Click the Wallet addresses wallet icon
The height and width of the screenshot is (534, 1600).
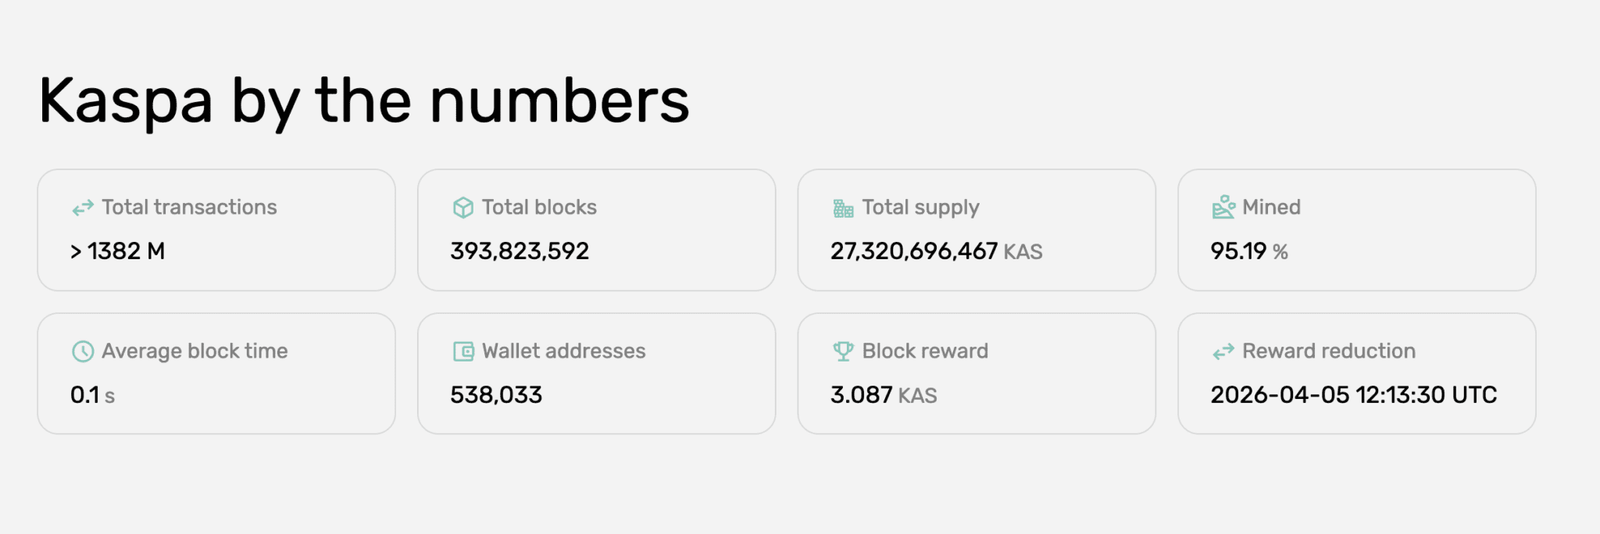click(x=463, y=352)
